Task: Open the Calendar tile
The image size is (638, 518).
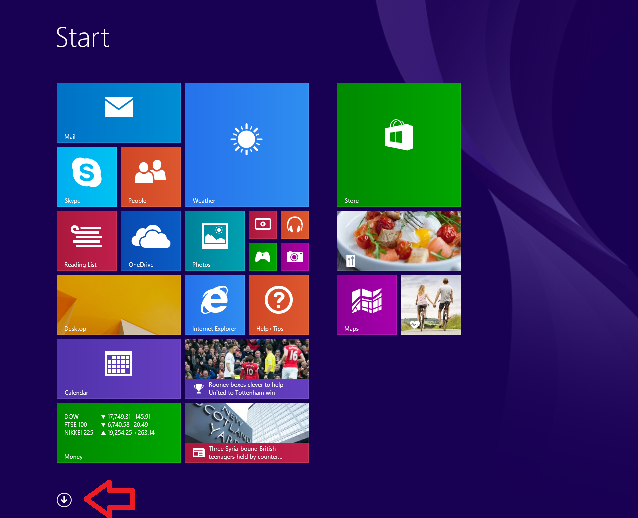Action: [119, 369]
